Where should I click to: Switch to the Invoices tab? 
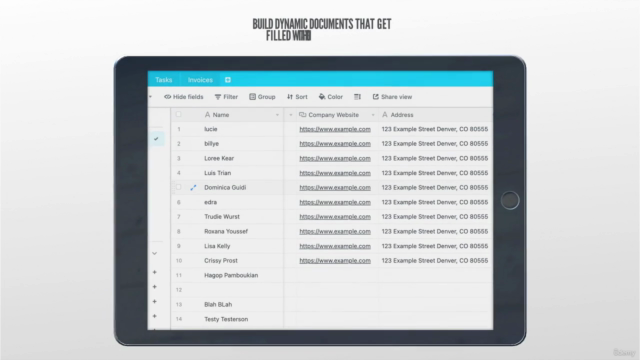[200, 80]
